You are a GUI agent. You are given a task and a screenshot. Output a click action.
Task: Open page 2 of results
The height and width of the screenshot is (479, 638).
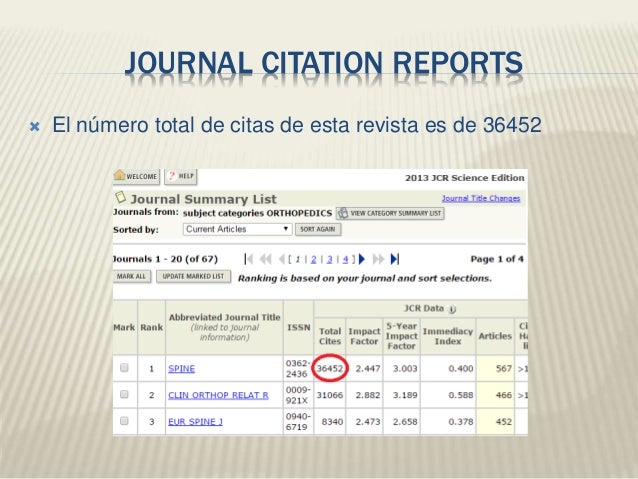(313, 259)
